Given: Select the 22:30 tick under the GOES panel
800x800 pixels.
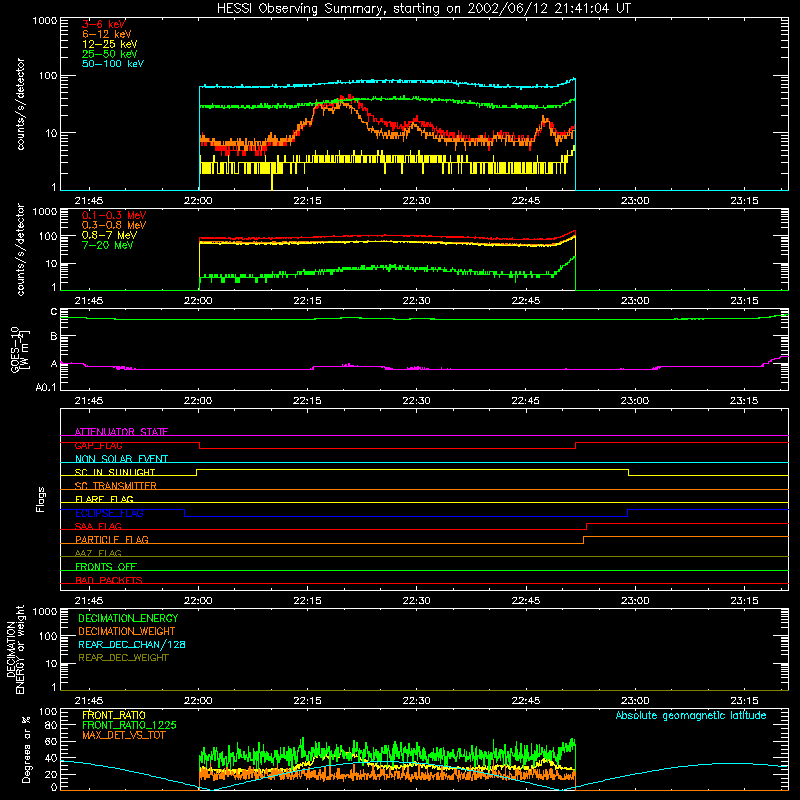Looking at the screenshot, I should 416,401.
